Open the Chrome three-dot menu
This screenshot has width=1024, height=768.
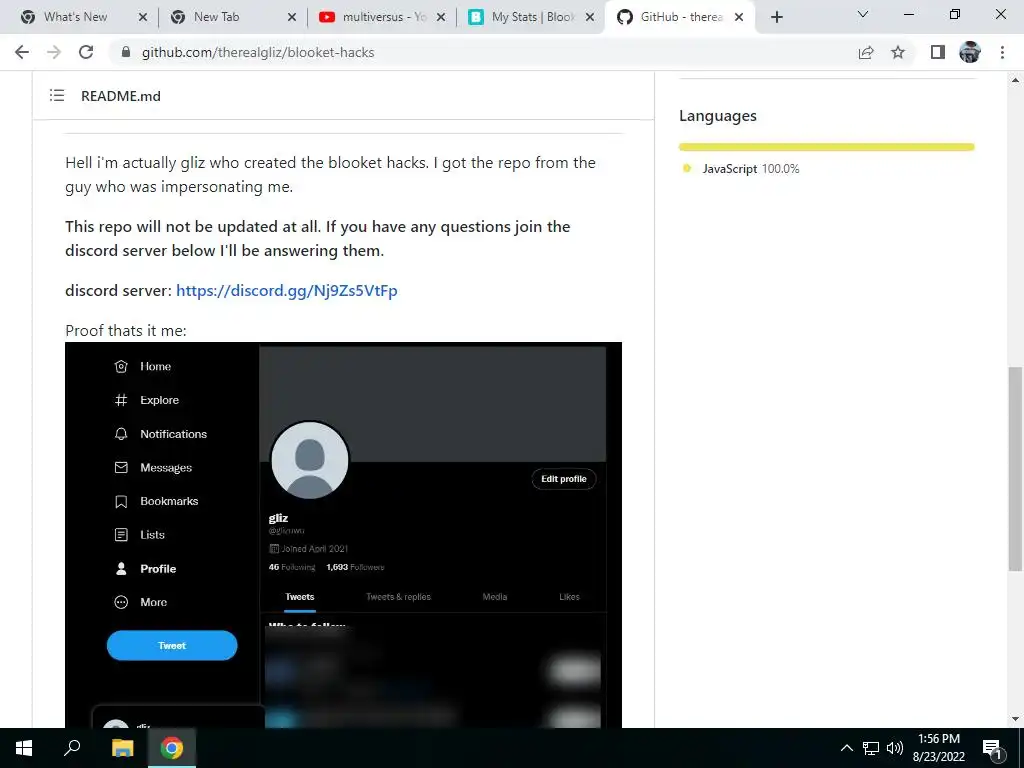(x=1002, y=52)
